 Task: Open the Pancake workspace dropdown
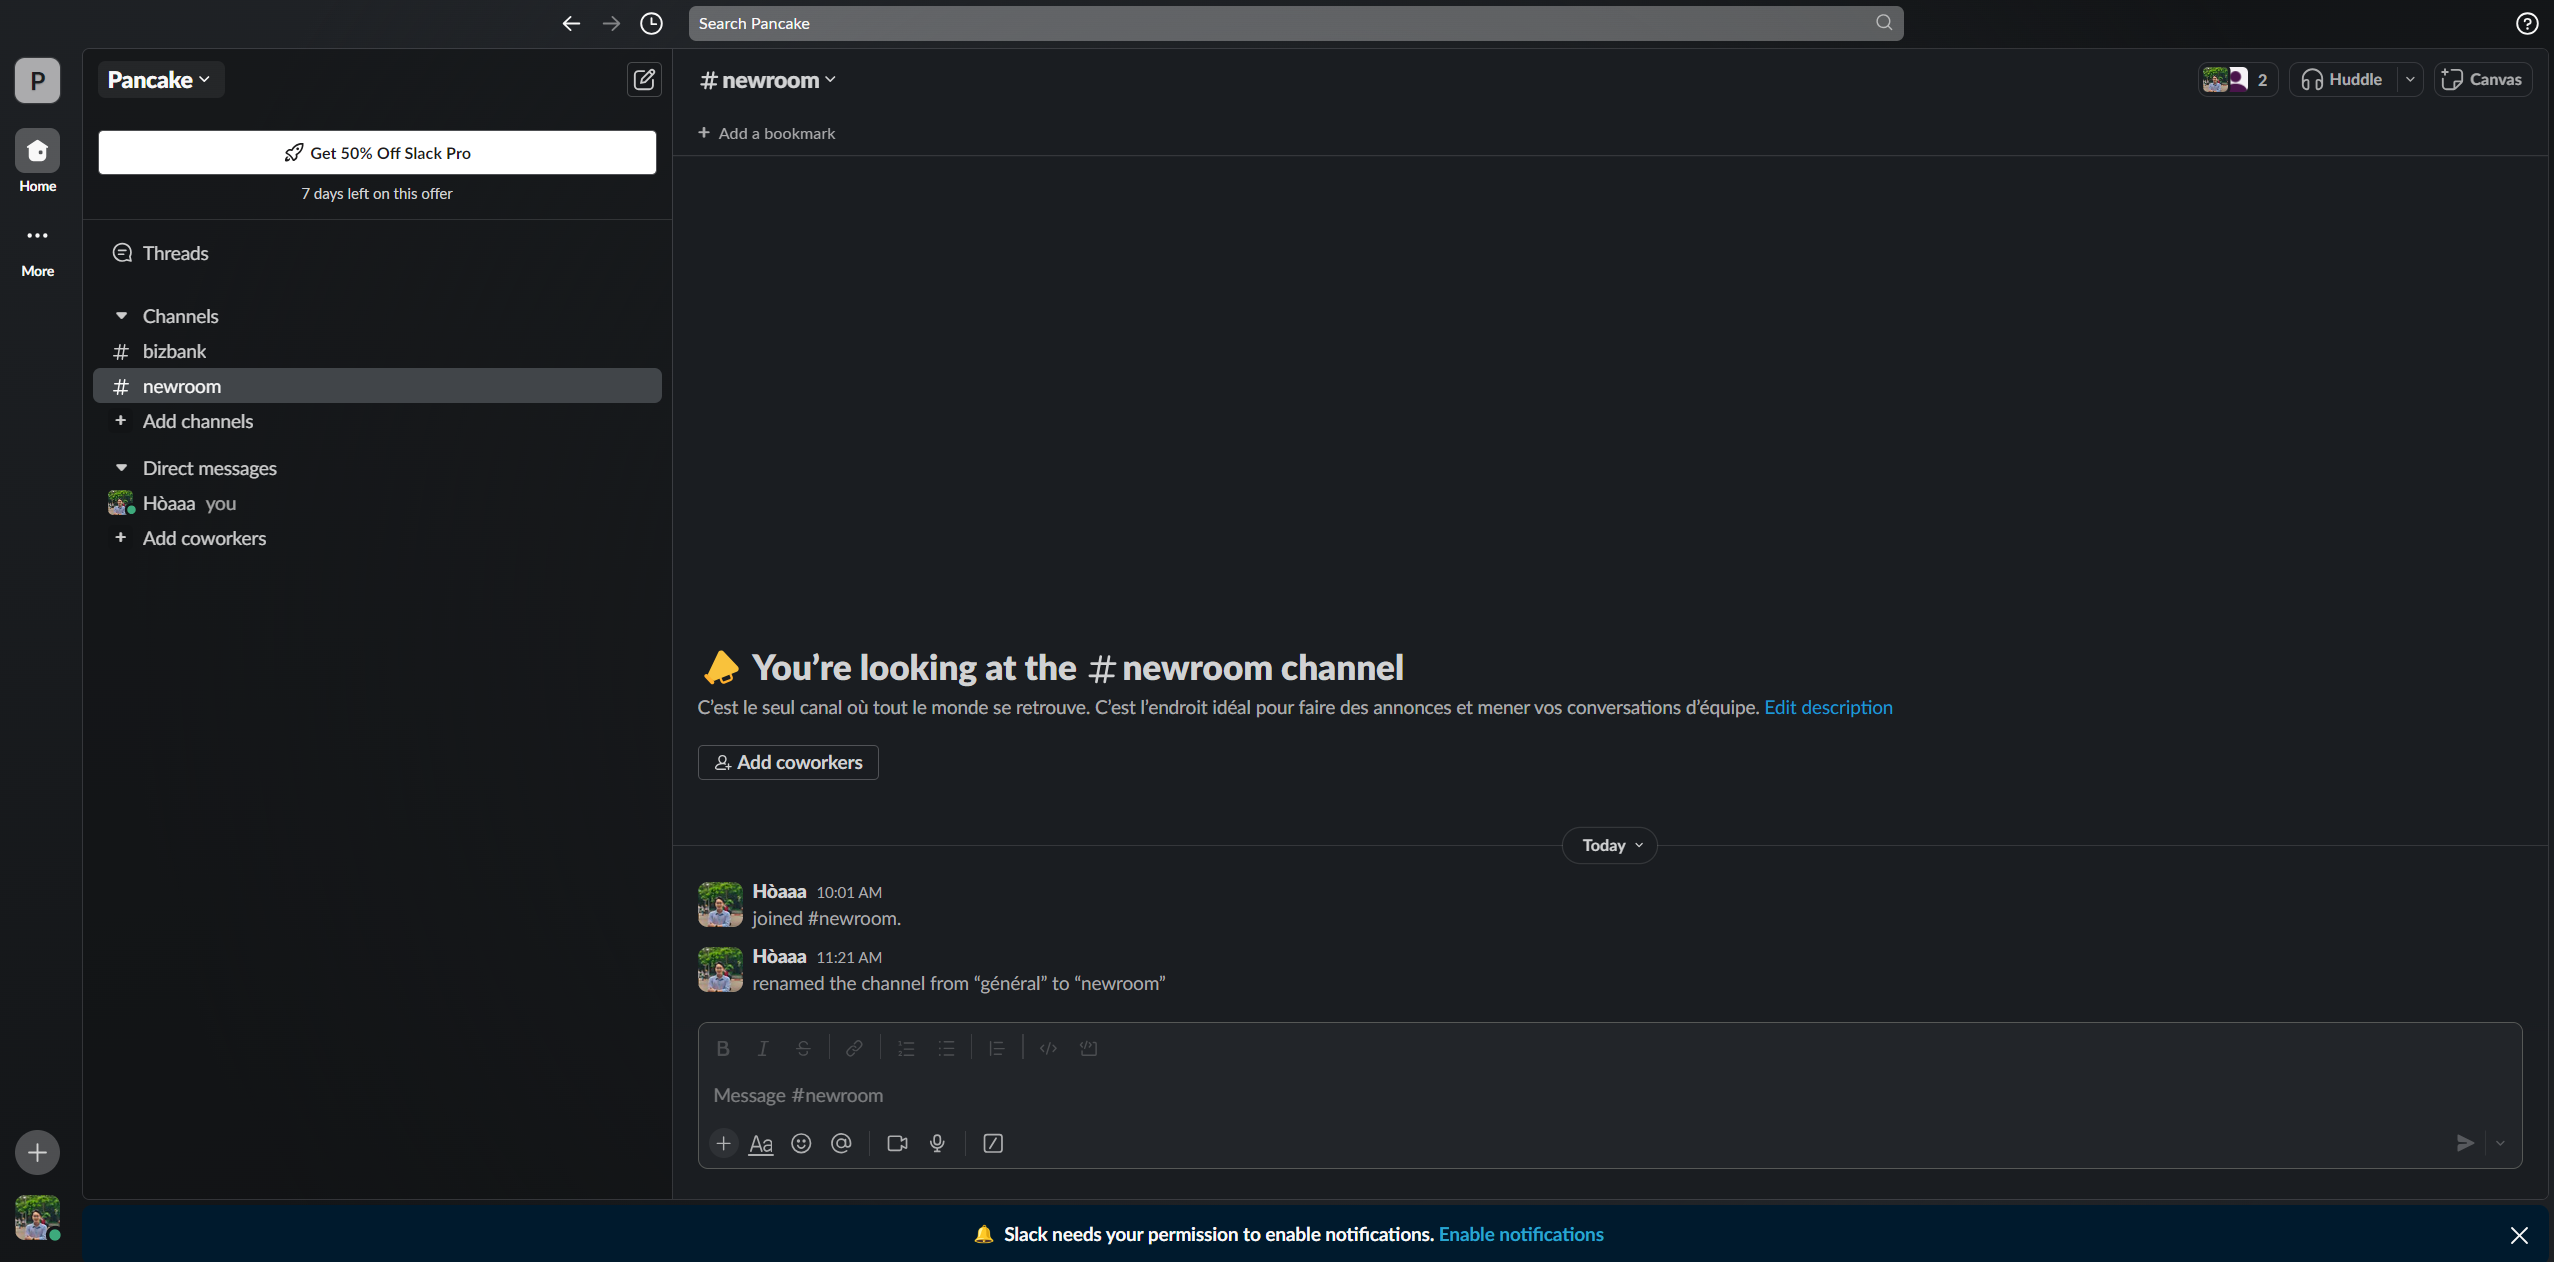coord(160,80)
